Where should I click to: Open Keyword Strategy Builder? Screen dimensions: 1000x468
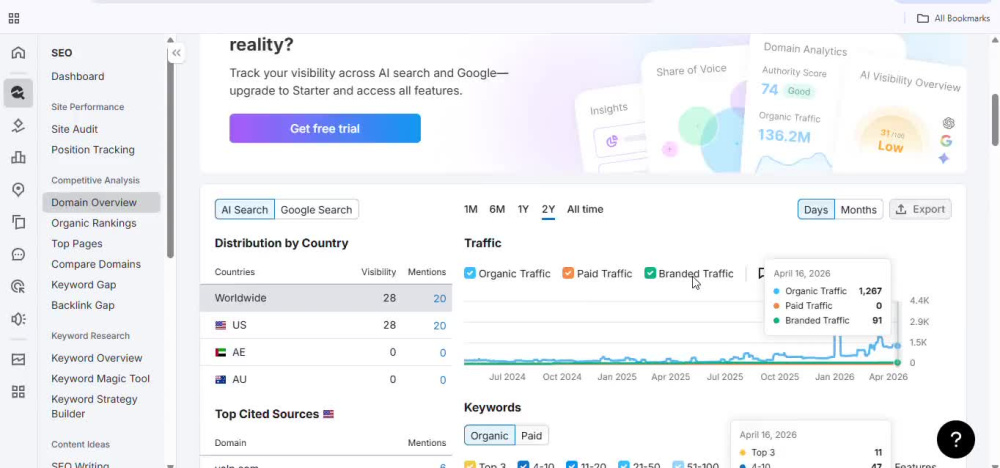pyautogui.click(x=94, y=407)
